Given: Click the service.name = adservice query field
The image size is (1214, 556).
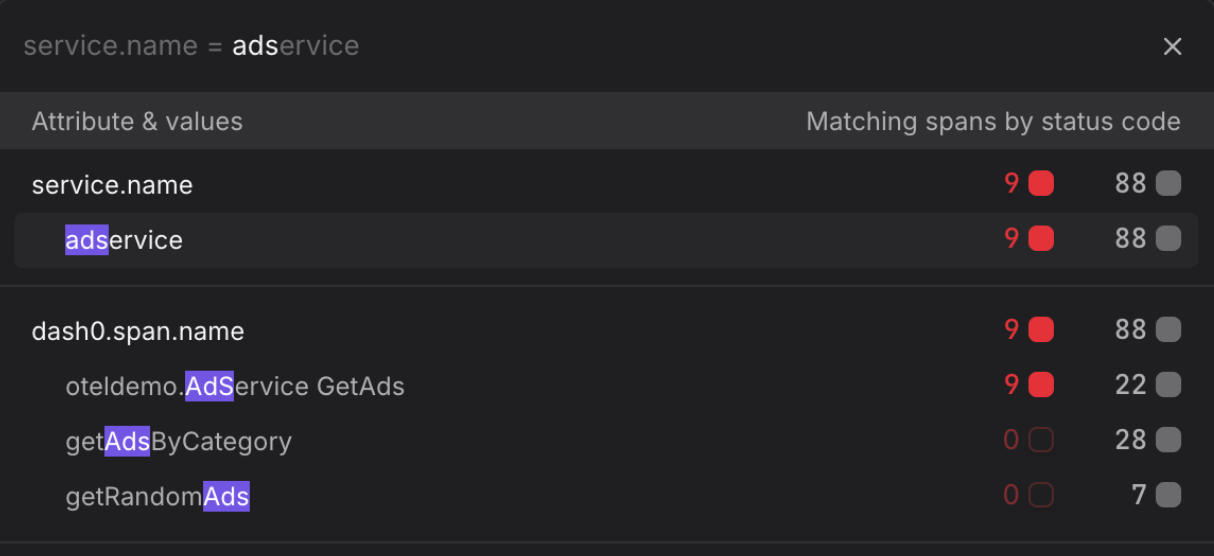Looking at the screenshot, I should [x=580, y=46].
